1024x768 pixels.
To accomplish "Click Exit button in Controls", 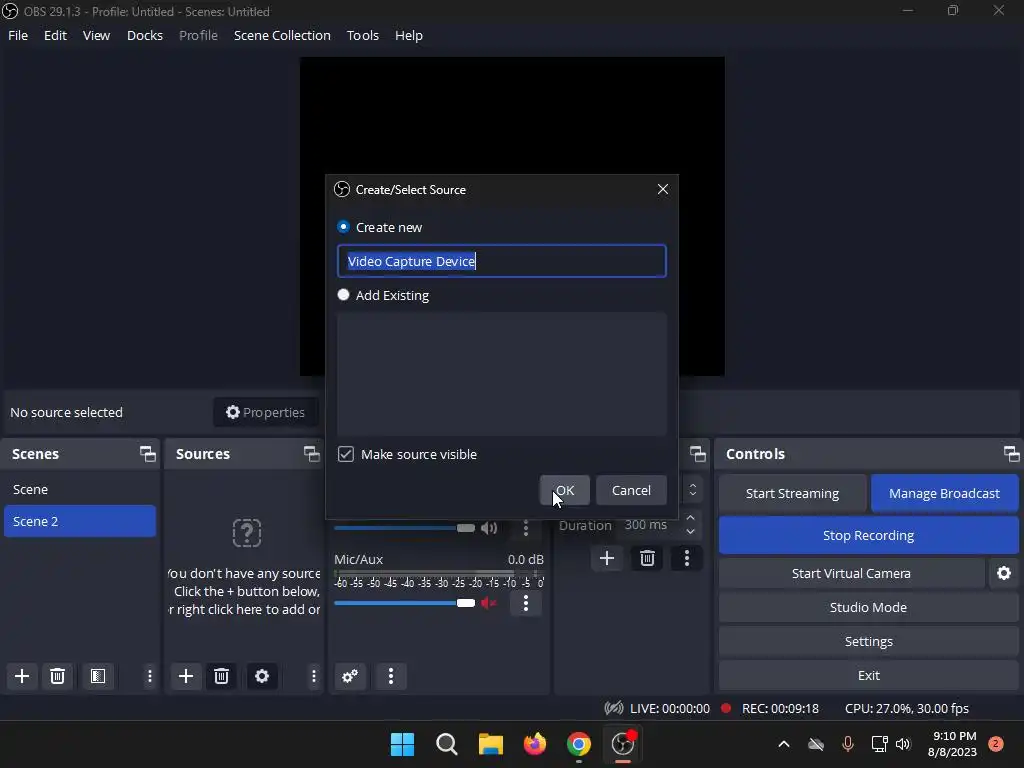I will pos(869,675).
